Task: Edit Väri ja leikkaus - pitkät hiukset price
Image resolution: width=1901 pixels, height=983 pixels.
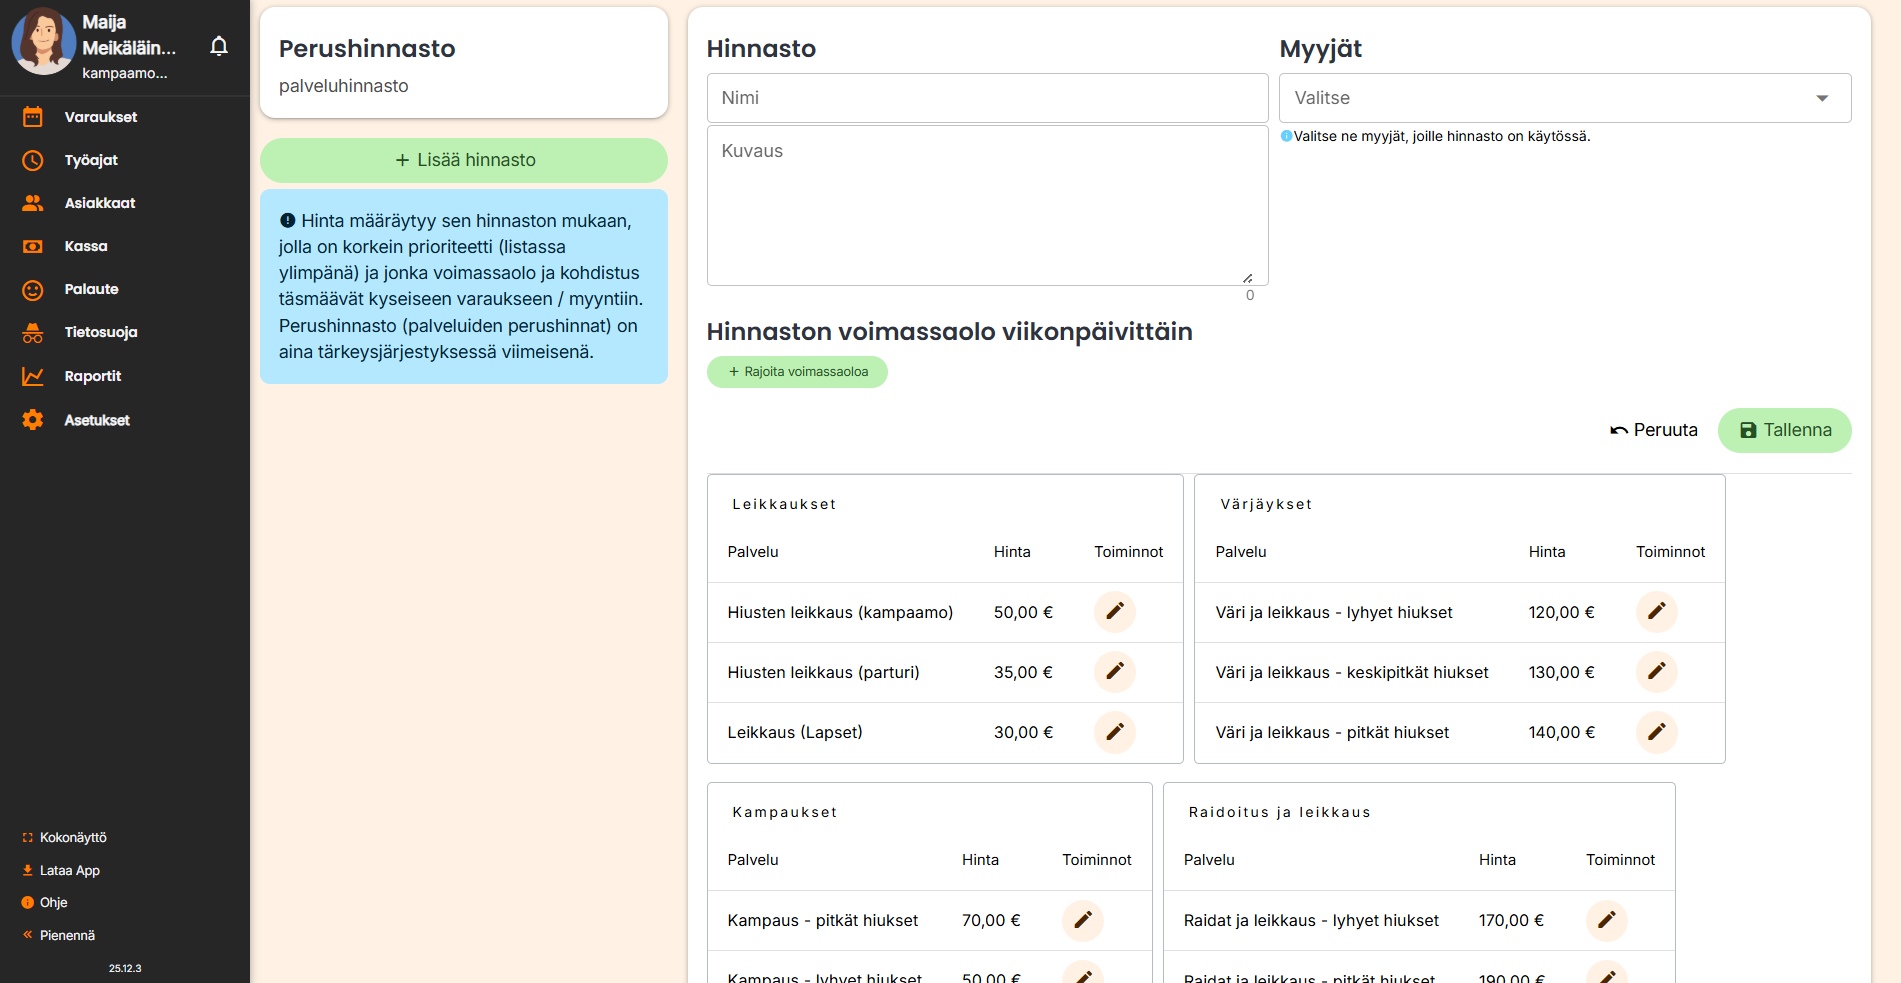Action: 1656,732
